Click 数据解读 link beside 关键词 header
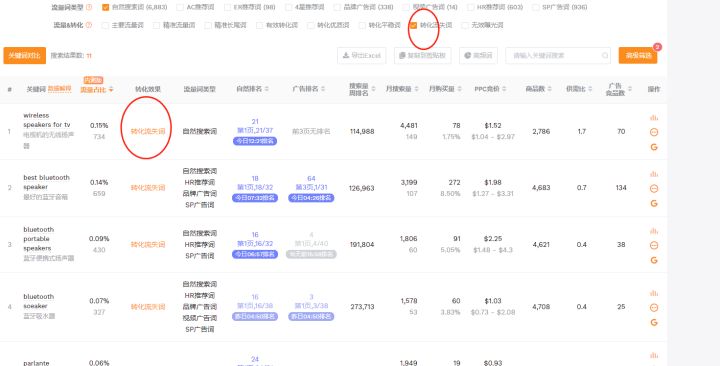The width and height of the screenshot is (720, 366). click(60, 89)
